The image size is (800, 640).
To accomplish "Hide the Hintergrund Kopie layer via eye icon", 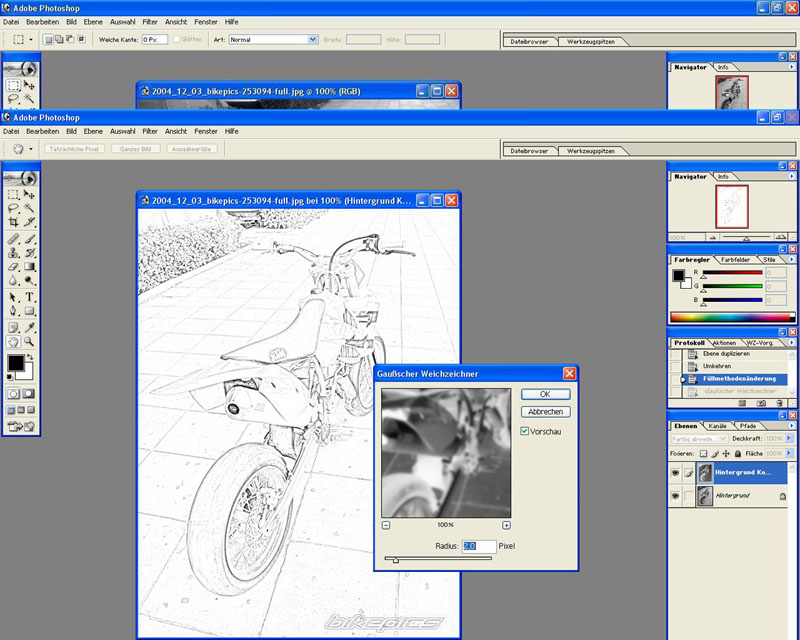I will pyautogui.click(x=676, y=471).
